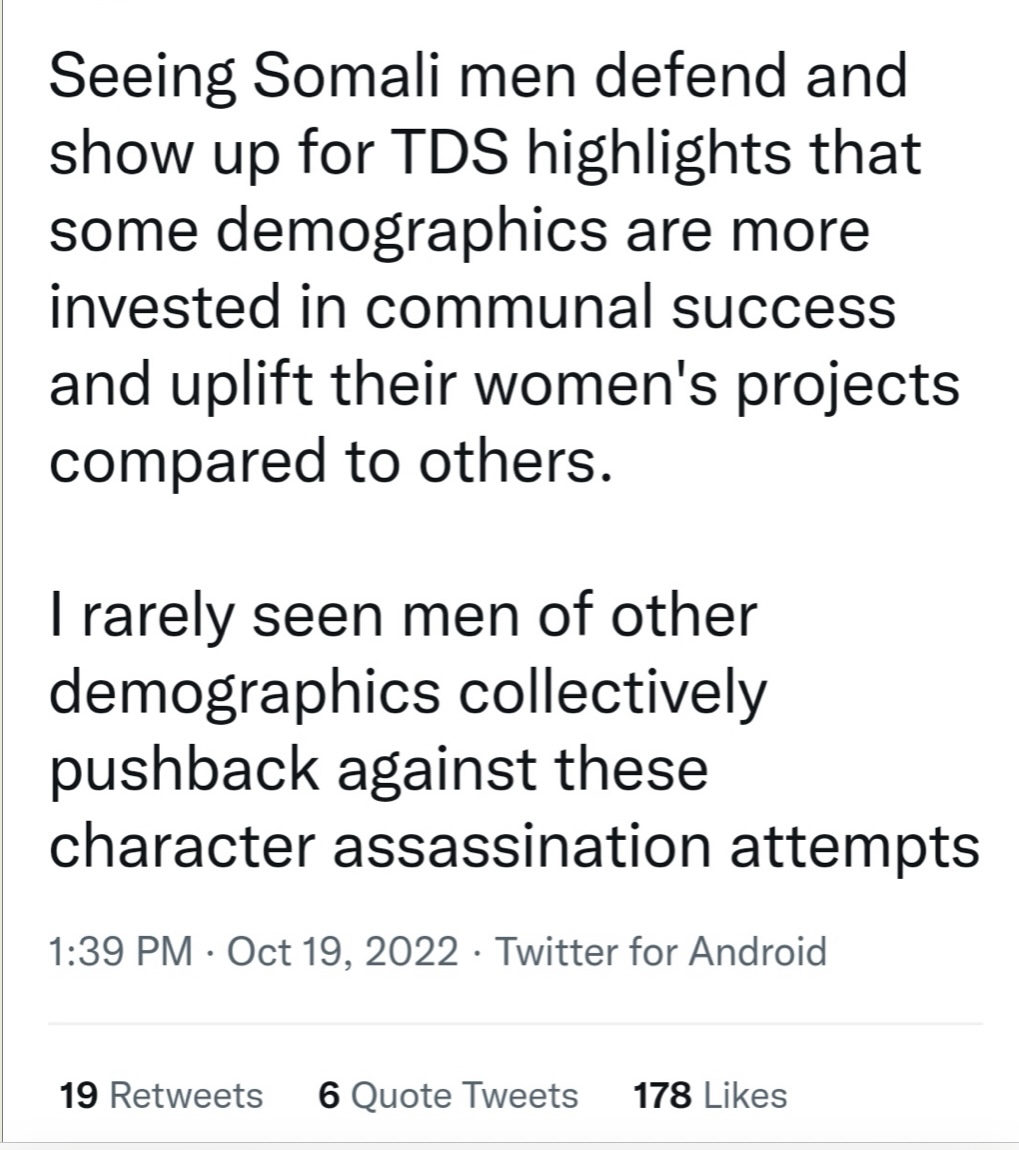The width and height of the screenshot is (1019, 1150).
Task: Click 'character assassination attempts' line
Action: point(514,847)
